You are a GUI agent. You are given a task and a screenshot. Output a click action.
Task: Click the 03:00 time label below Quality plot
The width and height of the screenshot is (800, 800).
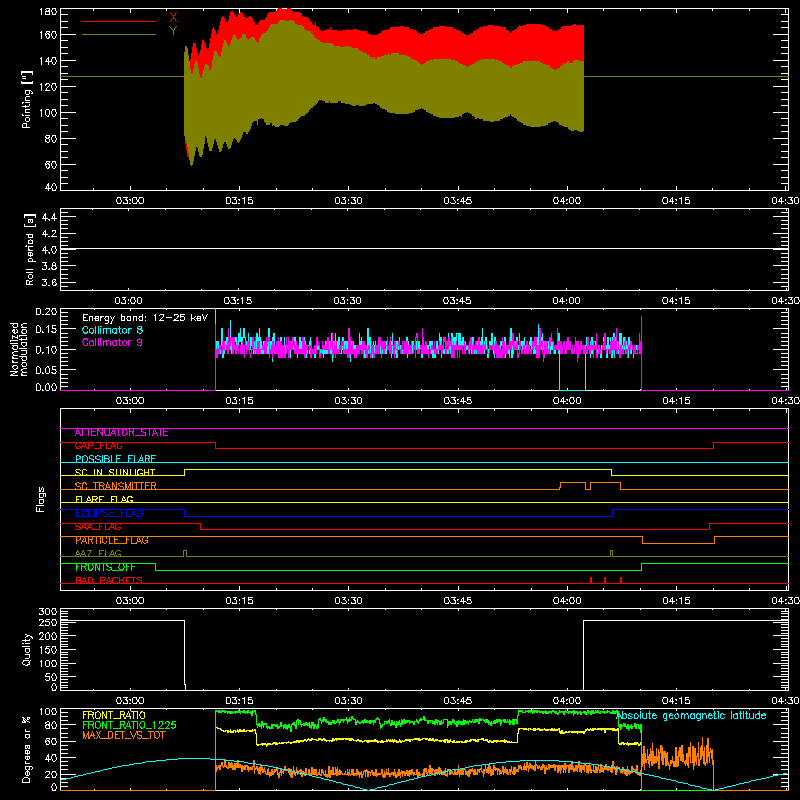[130, 701]
